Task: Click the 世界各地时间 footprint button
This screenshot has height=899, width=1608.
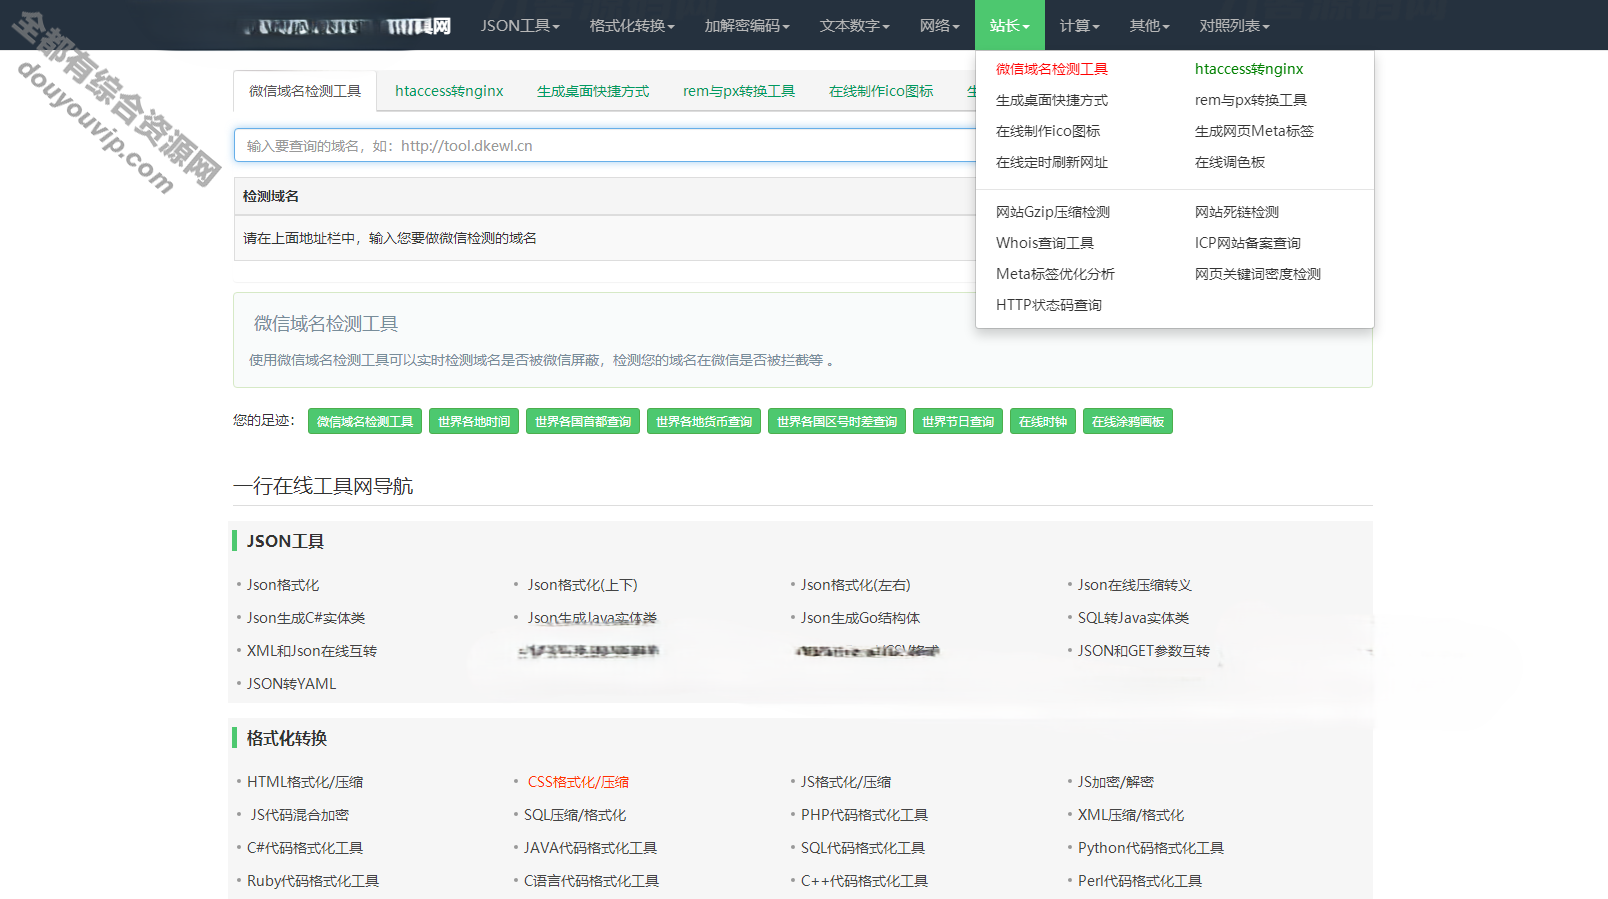Action: point(474,421)
